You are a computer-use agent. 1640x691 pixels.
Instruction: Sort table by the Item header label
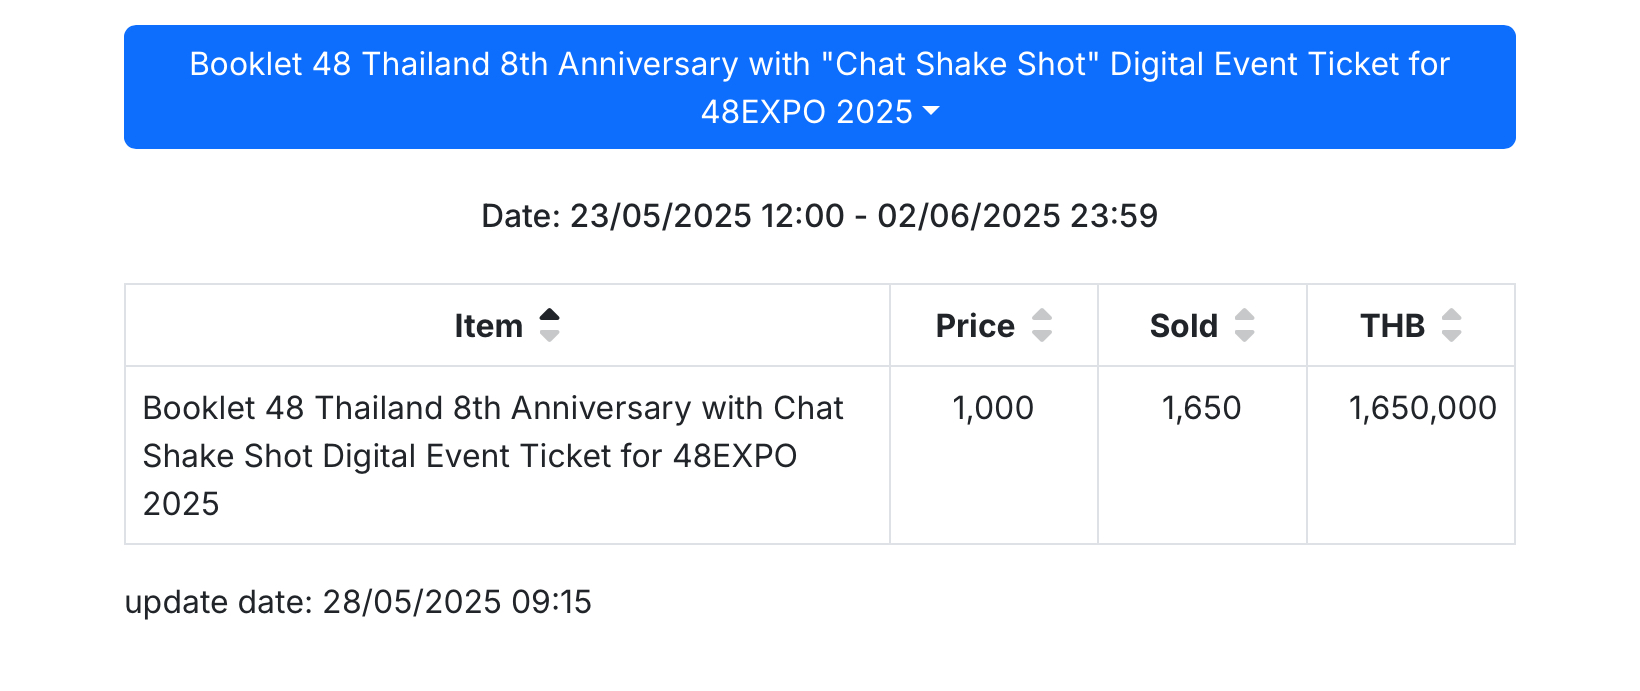tap(488, 326)
